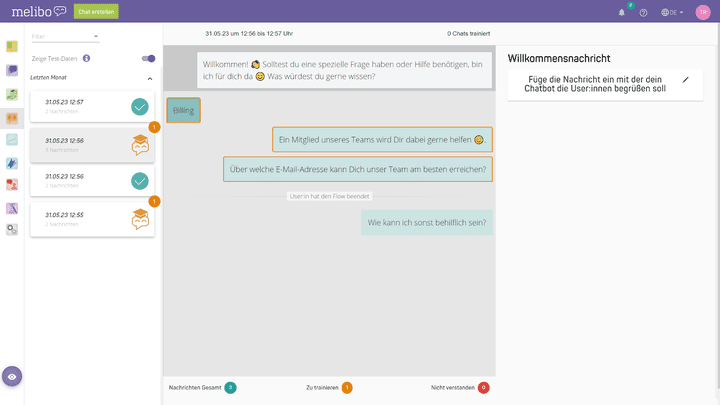Click the round eye preview button
Screen dimensions: 720x405
(12, 376)
